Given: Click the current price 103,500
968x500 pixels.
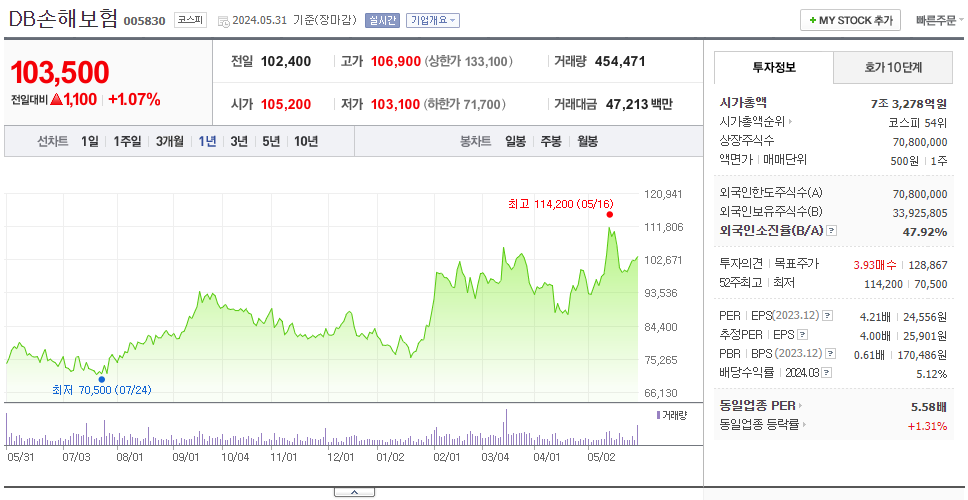Looking at the screenshot, I should pos(60,73).
